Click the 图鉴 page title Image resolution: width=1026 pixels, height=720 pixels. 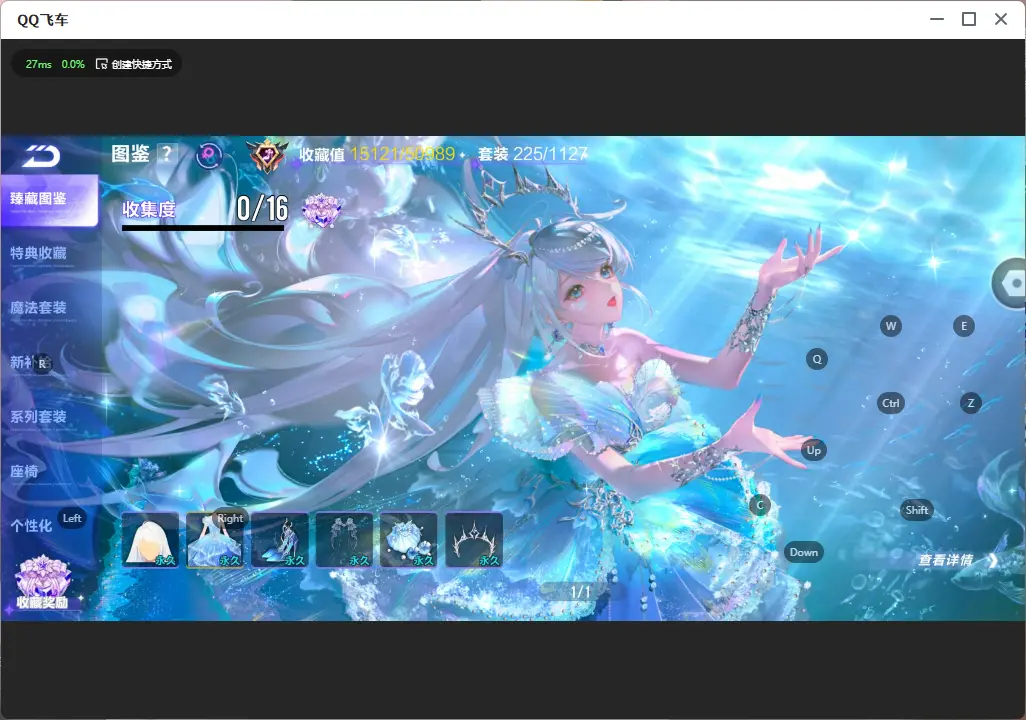pos(131,154)
